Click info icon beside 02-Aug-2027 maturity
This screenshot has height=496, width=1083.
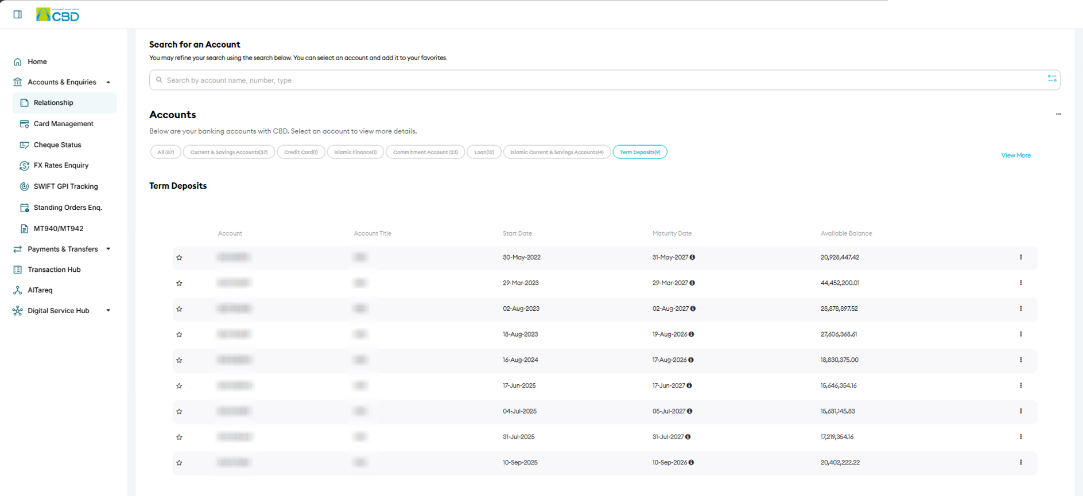click(692, 308)
